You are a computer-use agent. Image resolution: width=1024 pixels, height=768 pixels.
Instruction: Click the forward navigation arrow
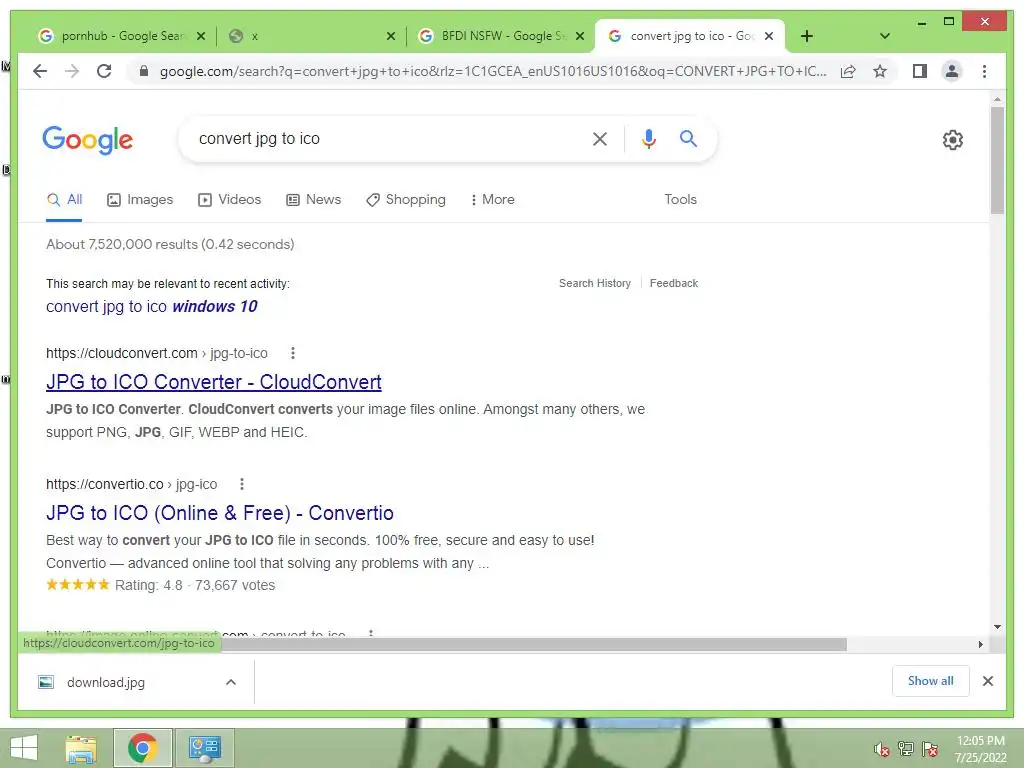pos(72,71)
